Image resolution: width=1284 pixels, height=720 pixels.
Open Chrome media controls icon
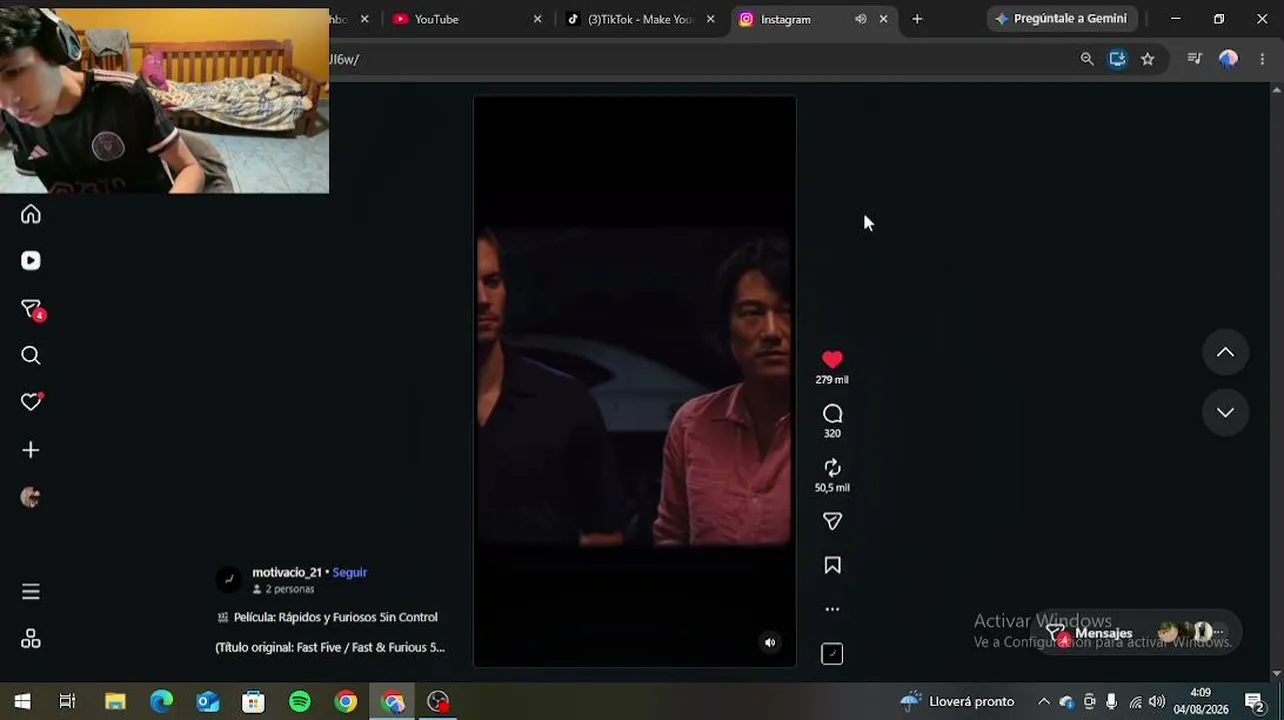pyautogui.click(x=1194, y=59)
